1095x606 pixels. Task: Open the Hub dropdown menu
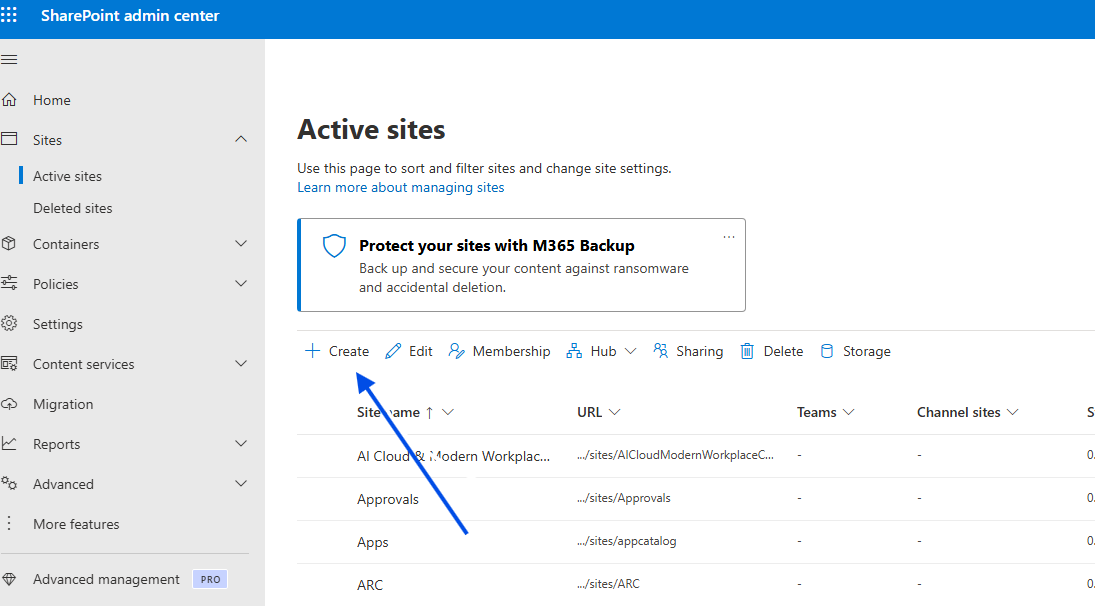click(630, 351)
